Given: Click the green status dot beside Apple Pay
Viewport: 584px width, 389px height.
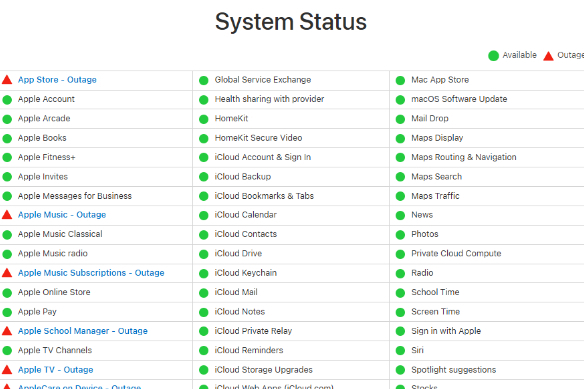Looking at the screenshot, I should click(x=7, y=312).
